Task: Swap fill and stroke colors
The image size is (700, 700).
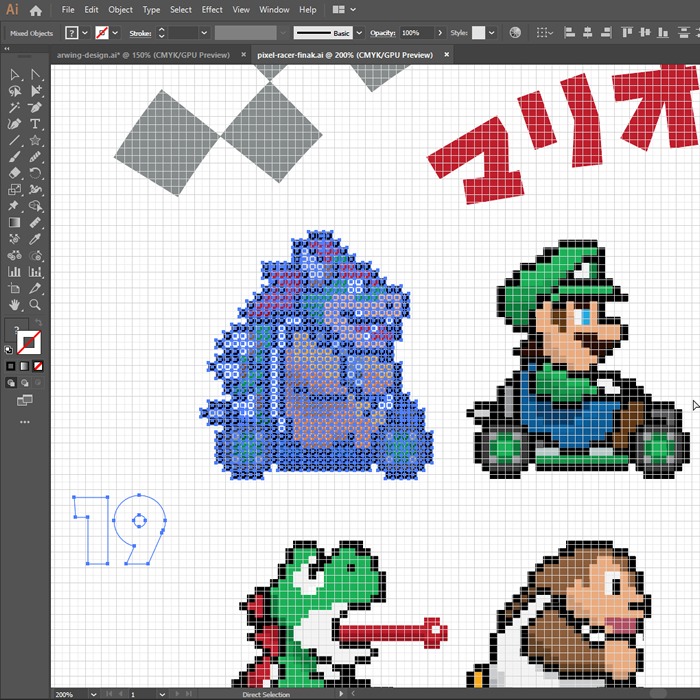Action: click(39, 325)
